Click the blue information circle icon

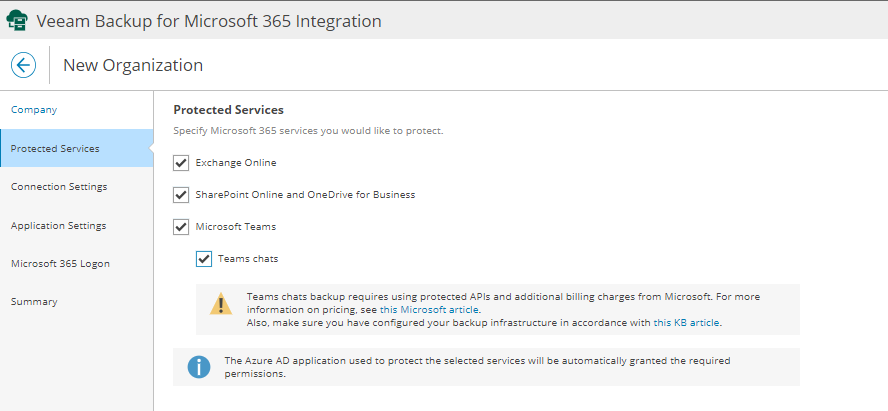click(x=199, y=367)
